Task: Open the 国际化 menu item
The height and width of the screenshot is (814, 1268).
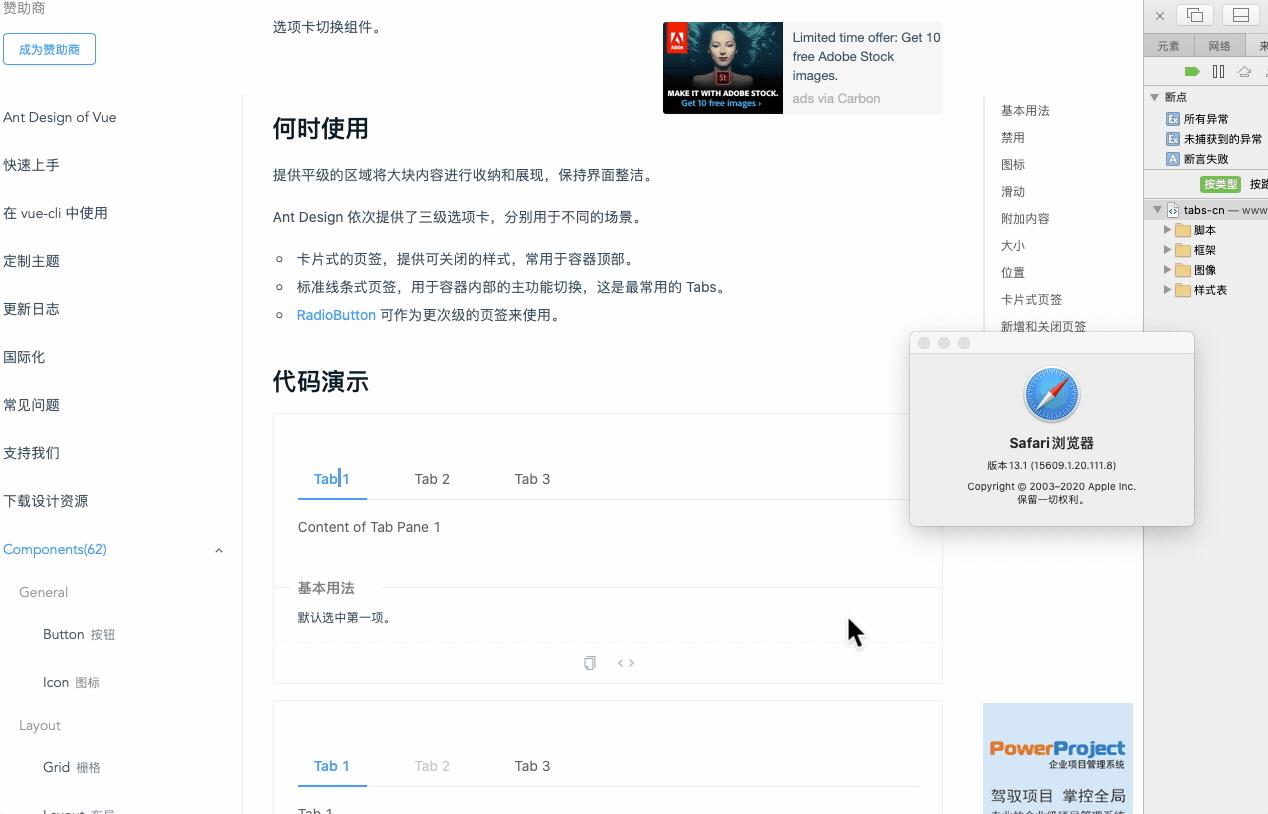Action: [24, 357]
